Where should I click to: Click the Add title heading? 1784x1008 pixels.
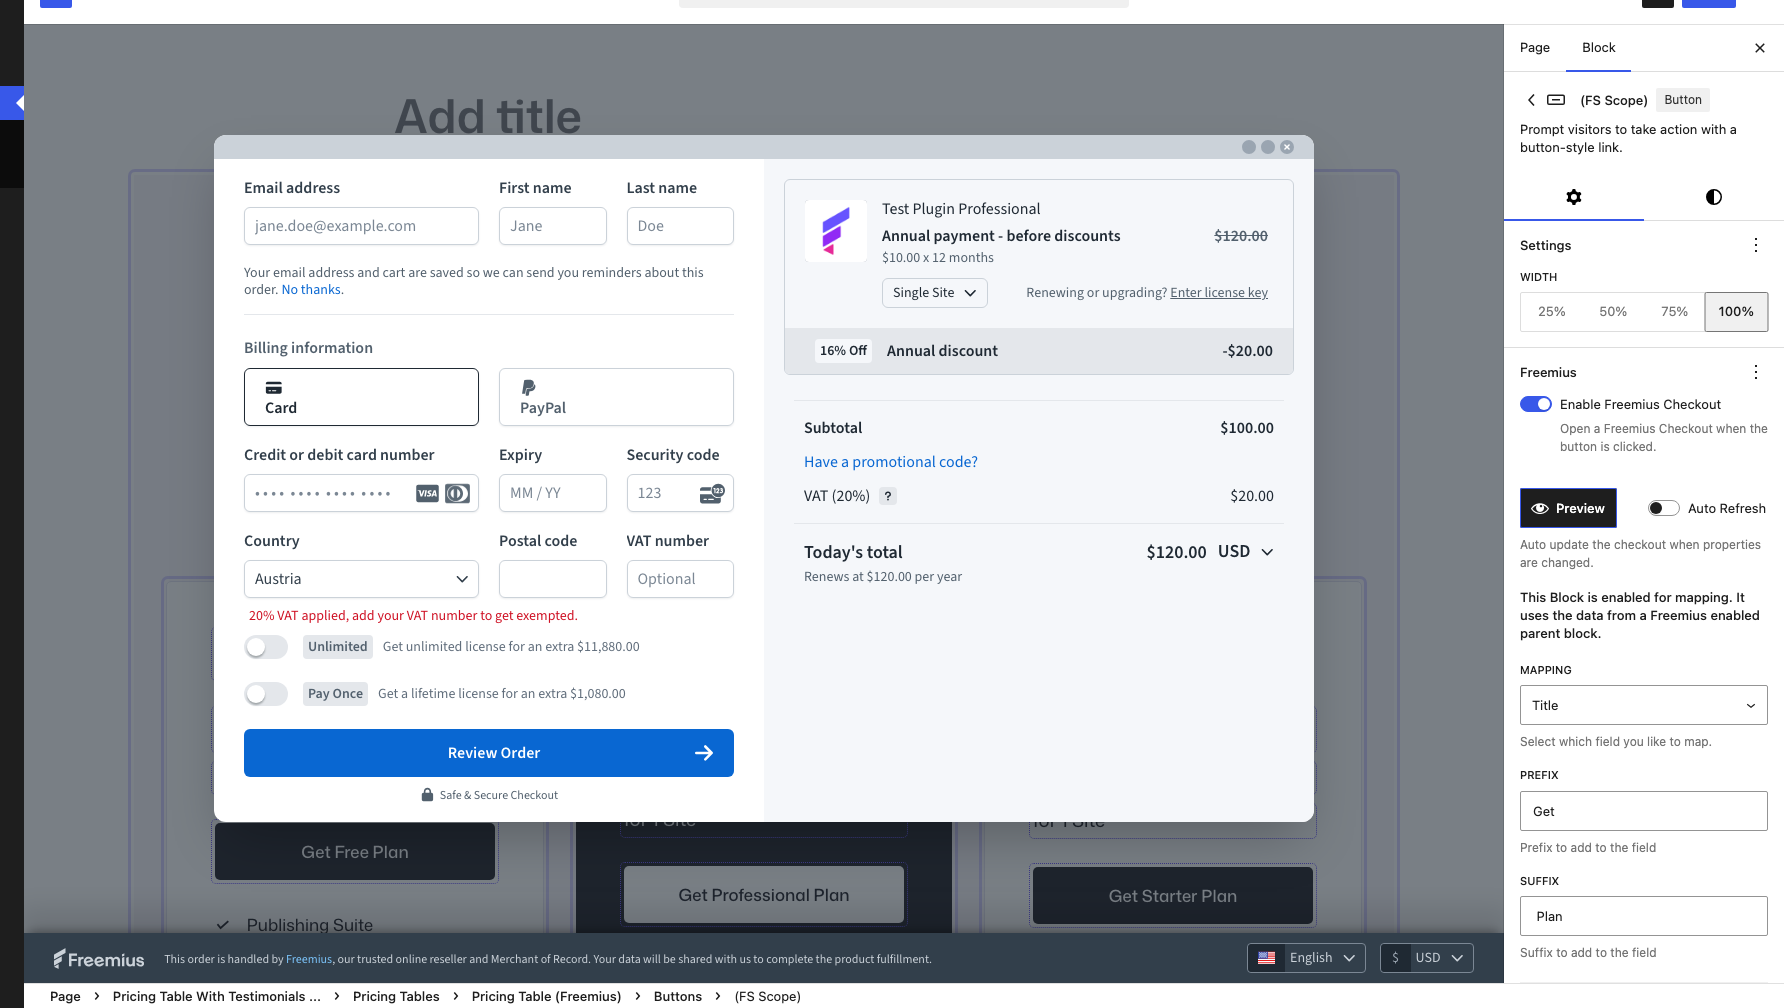[x=488, y=116]
